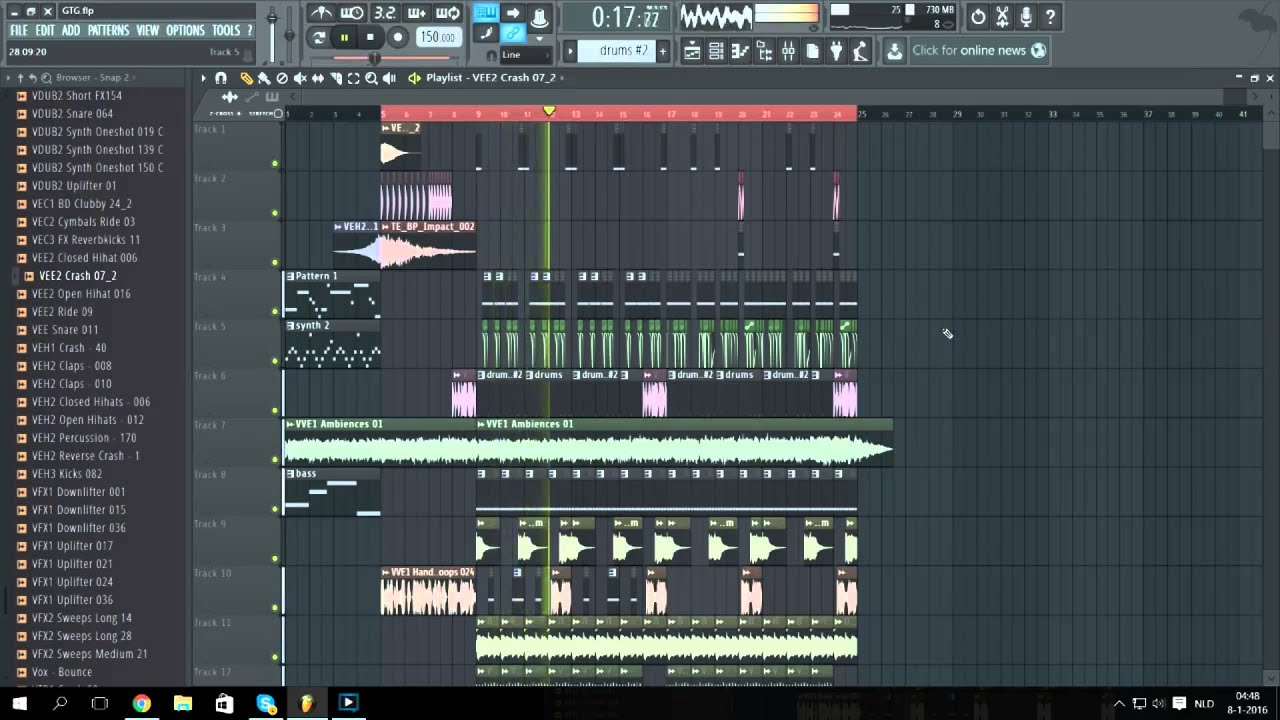The width and height of the screenshot is (1280, 720).
Task: Toggle pattern/song mode switch
Action: tap(319, 37)
